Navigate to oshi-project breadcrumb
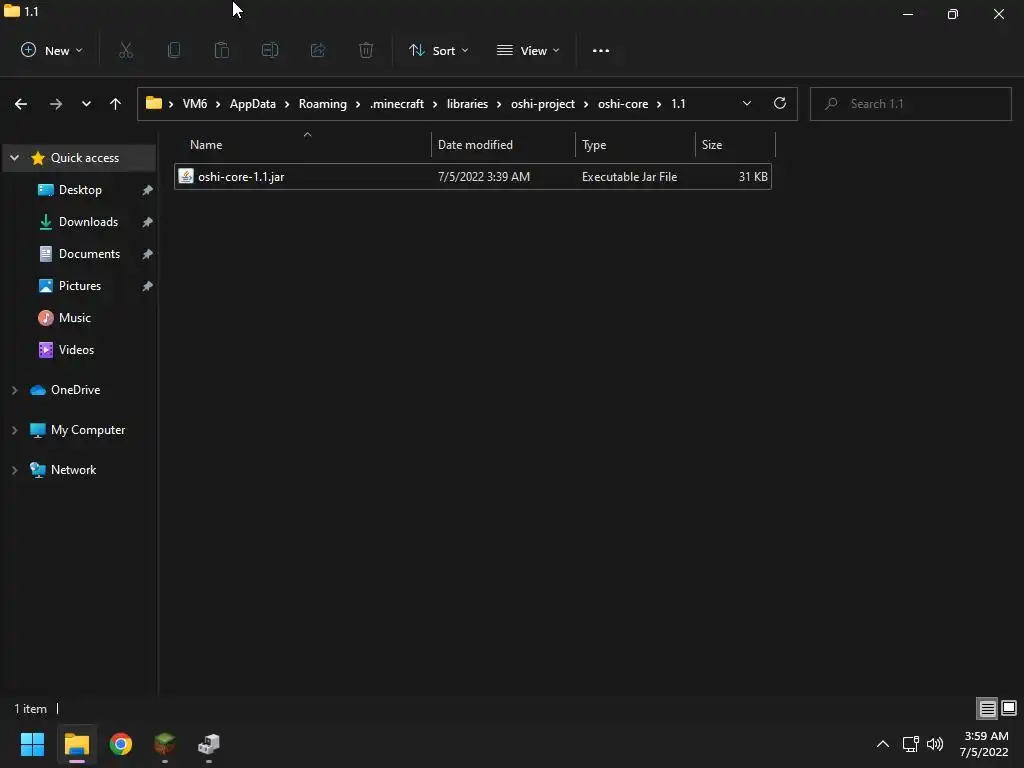The width and height of the screenshot is (1024, 768). pyautogui.click(x=543, y=104)
